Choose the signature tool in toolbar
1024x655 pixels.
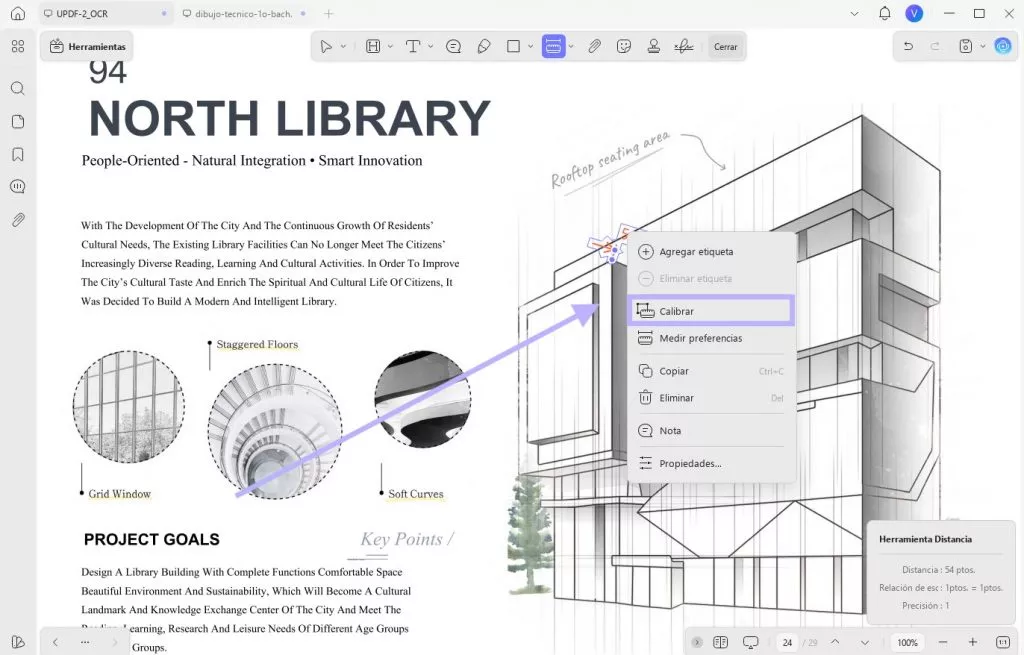[684, 46]
